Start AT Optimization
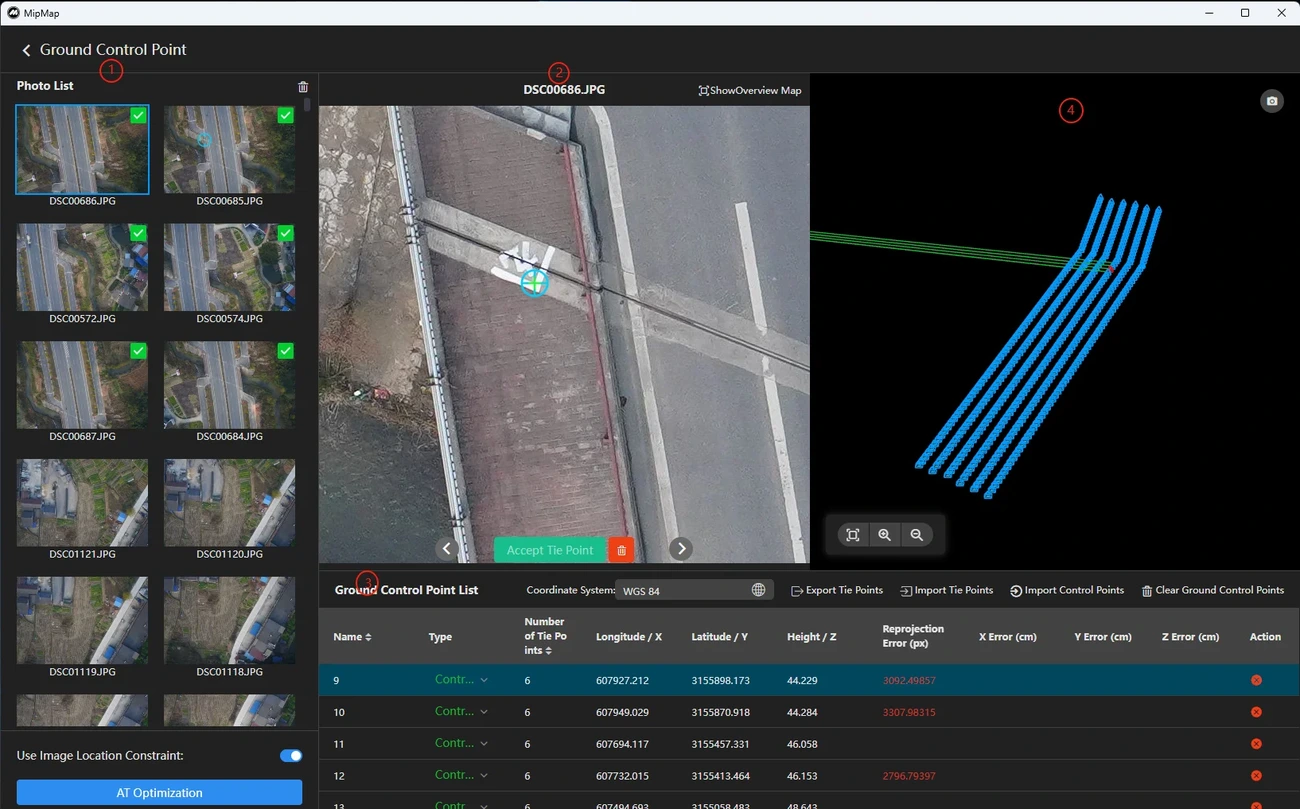 pos(159,791)
